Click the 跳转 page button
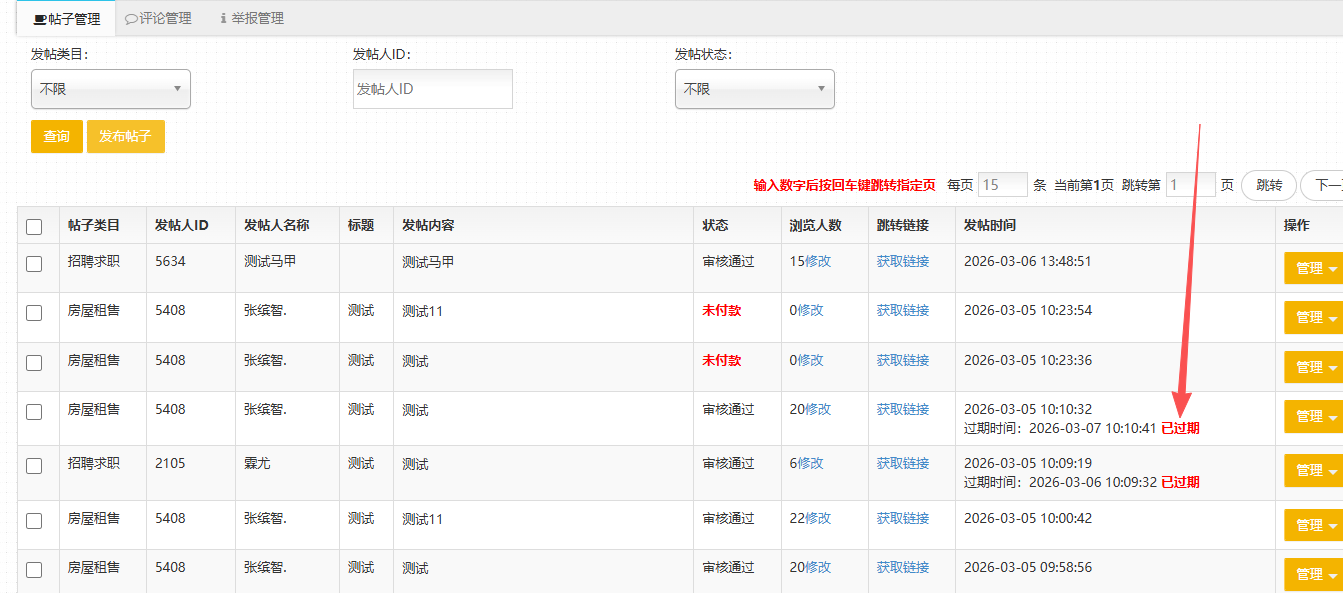Image resolution: width=1343 pixels, height=593 pixels. pyautogui.click(x=1268, y=185)
